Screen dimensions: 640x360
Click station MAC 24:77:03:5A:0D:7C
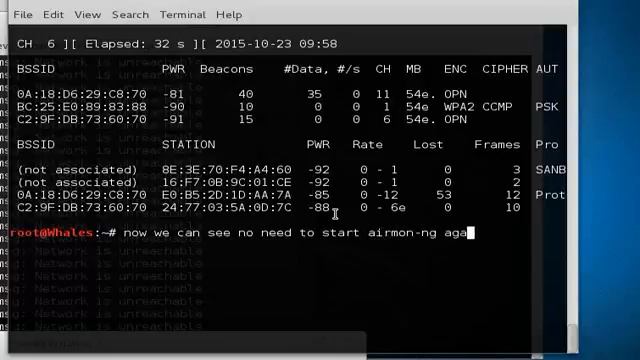(x=227, y=208)
